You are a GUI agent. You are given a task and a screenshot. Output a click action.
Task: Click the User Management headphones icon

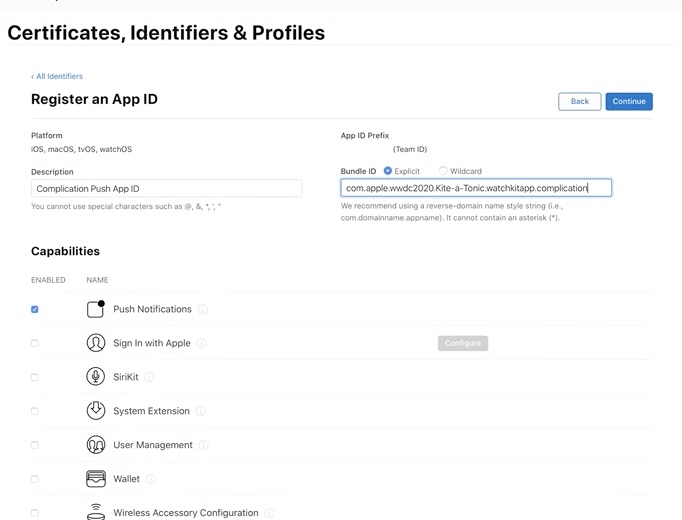click(96, 445)
